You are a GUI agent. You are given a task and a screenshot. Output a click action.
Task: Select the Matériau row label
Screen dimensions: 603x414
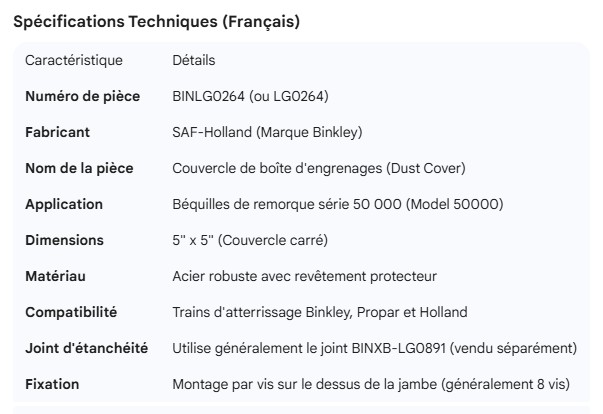pos(58,276)
